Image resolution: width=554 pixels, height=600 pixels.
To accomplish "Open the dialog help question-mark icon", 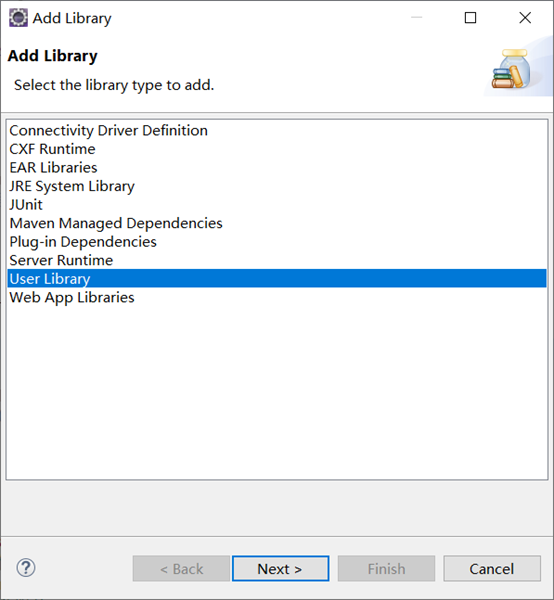I will pyautogui.click(x=26, y=568).
